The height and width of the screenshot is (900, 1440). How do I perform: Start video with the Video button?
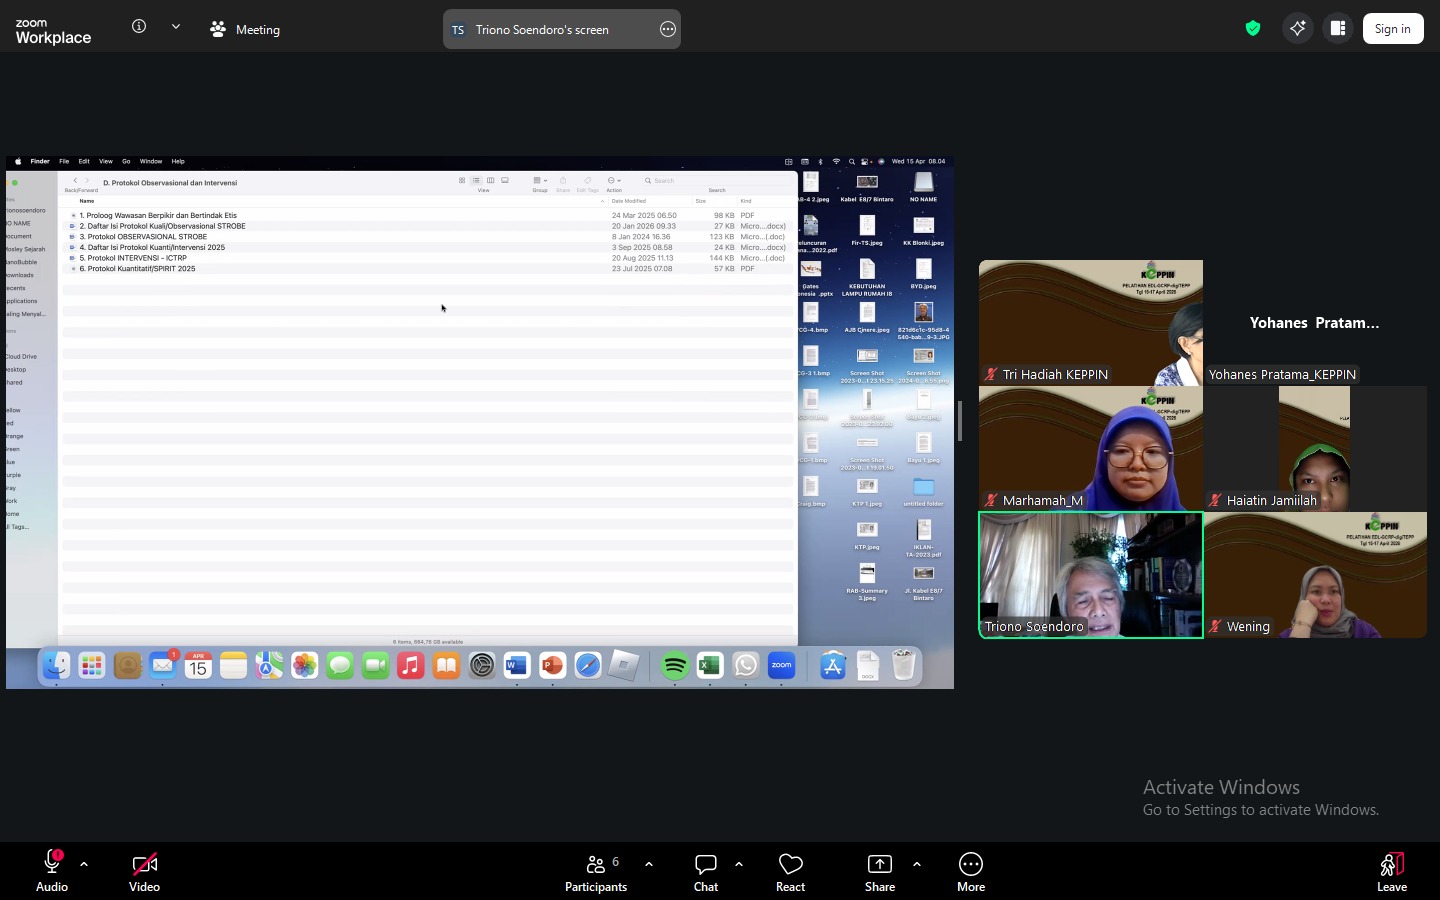pyautogui.click(x=144, y=865)
